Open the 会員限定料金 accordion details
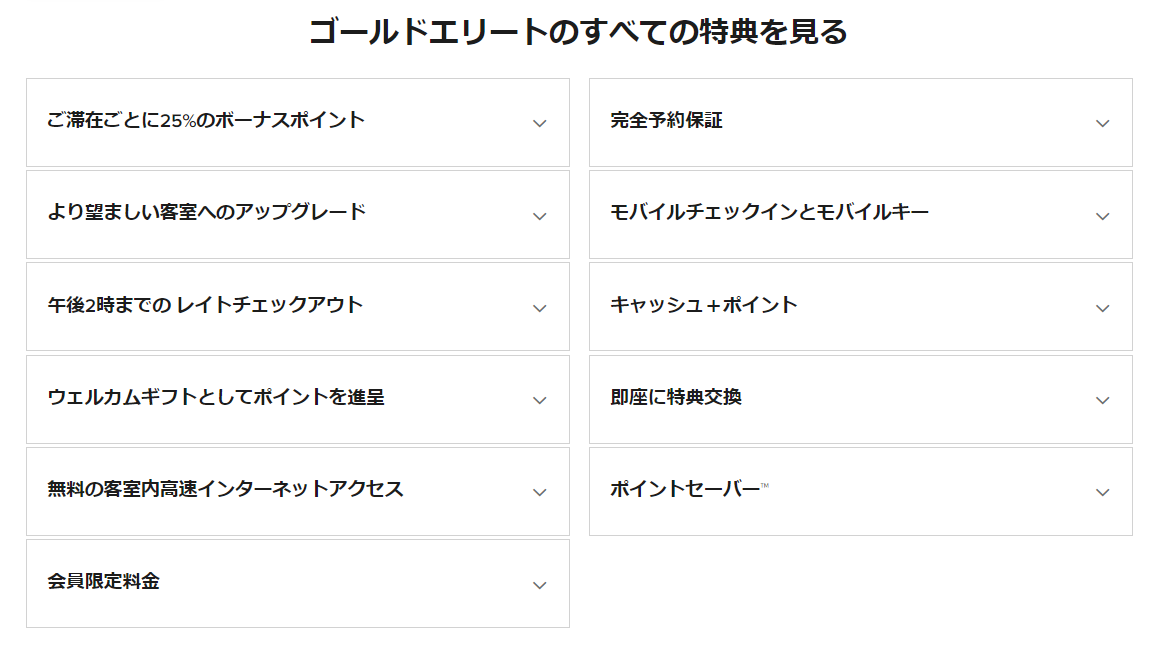The width and height of the screenshot is (1153, 647). (x=539, y=583)
